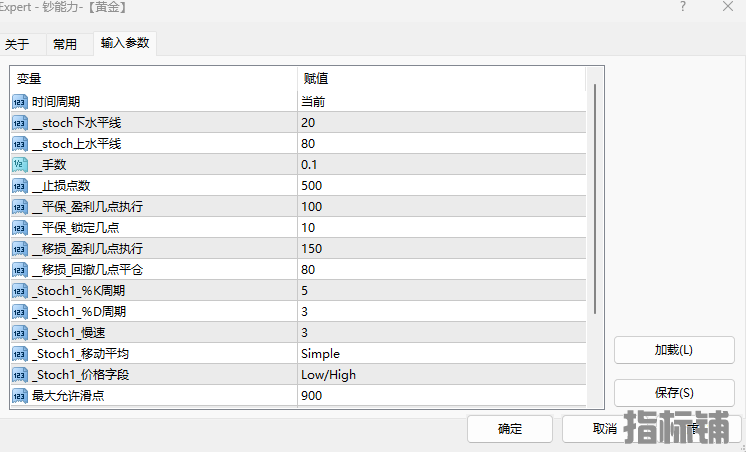Click the icon beside __移损_盈利几点执行
The height and width of the screenshot is (452, 746).
pyautogui.click(x=20, y=248)
